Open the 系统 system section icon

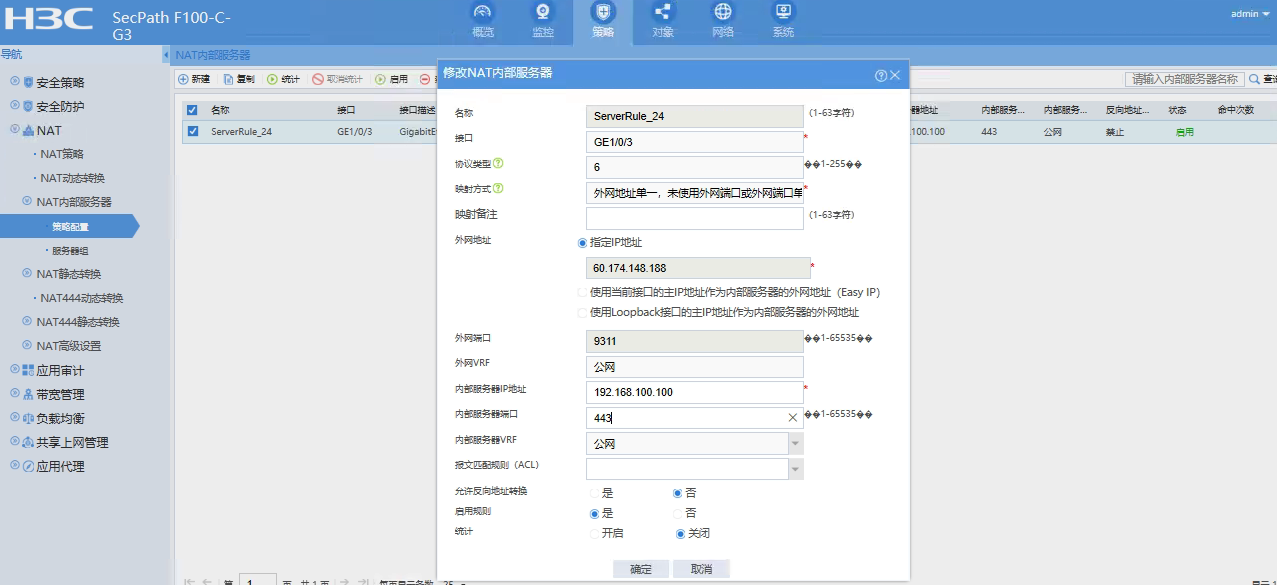[x=783, y=13]
